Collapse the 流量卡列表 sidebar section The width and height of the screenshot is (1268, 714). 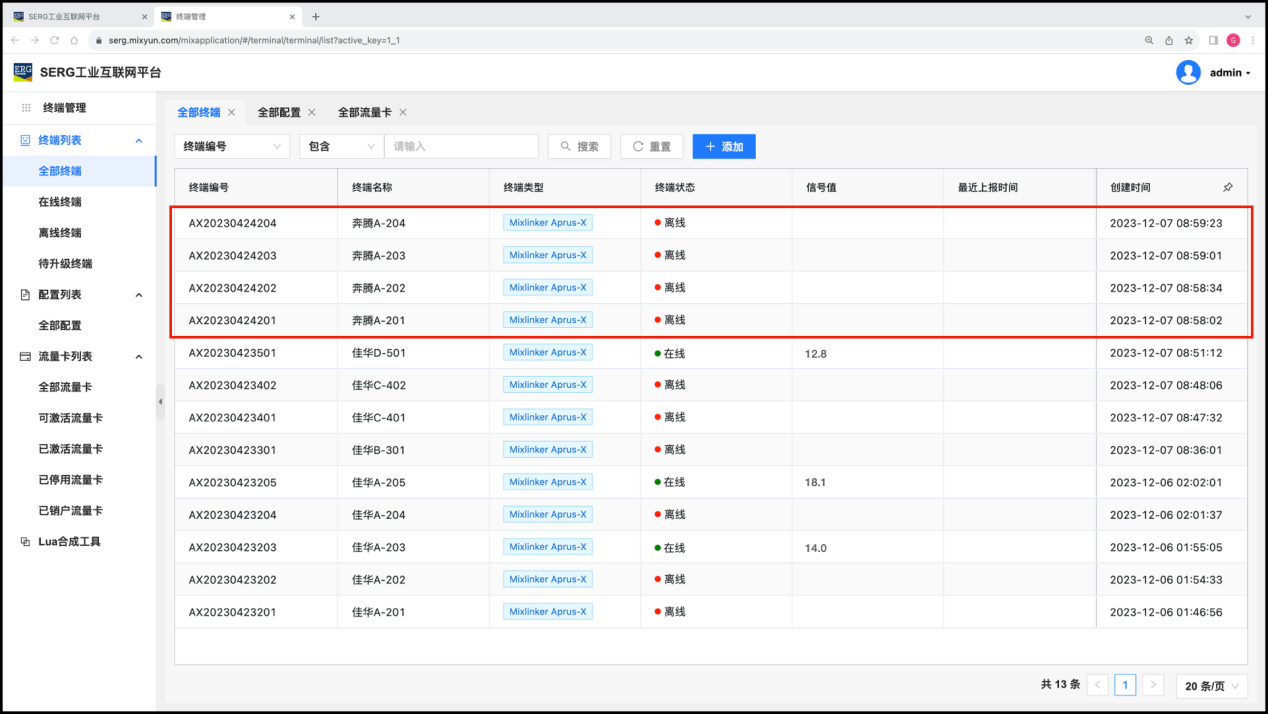point(139,357)
